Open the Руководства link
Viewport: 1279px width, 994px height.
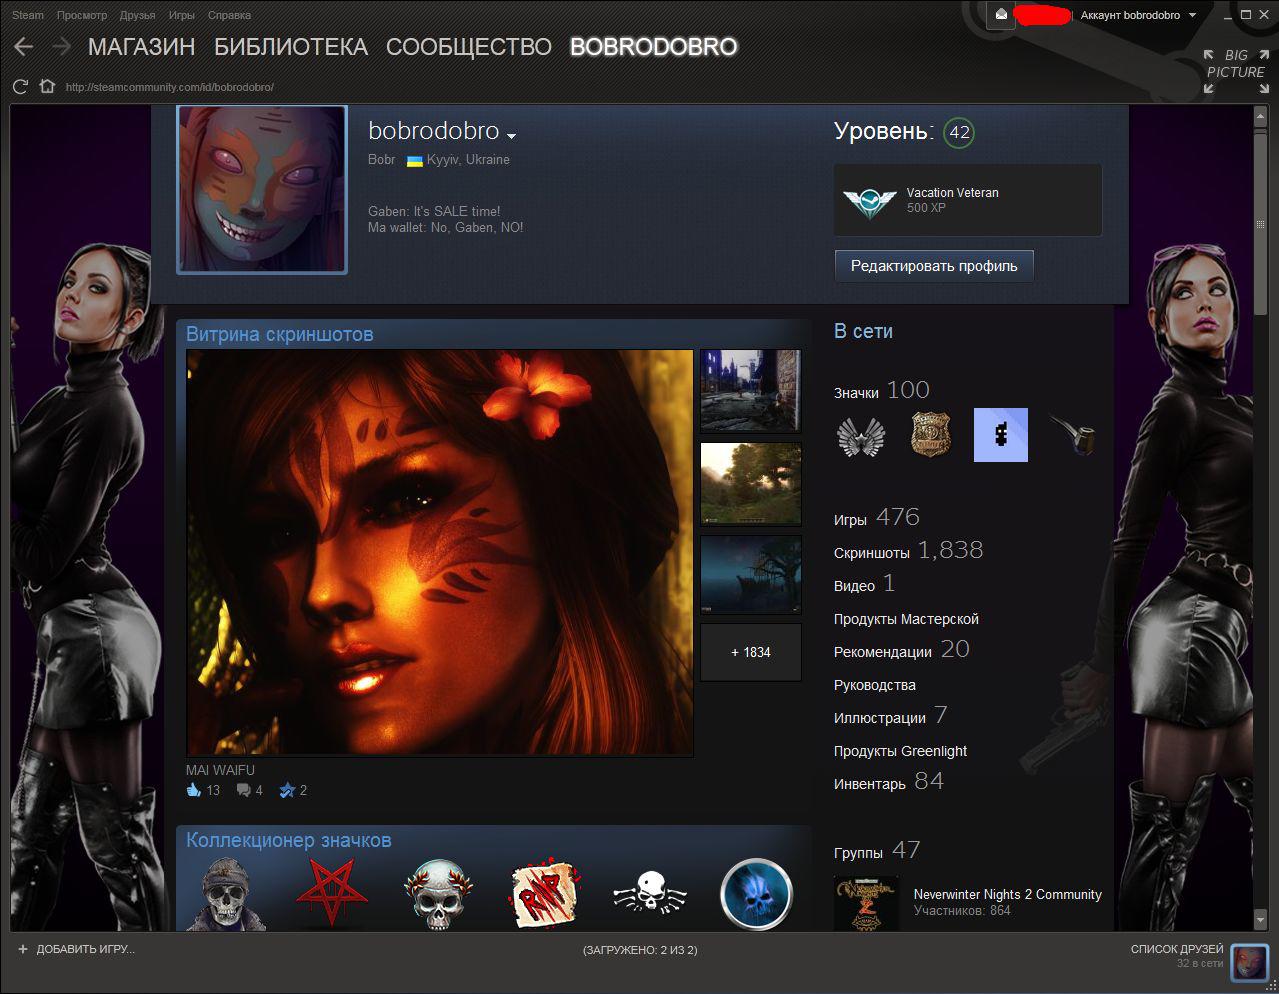875,685
